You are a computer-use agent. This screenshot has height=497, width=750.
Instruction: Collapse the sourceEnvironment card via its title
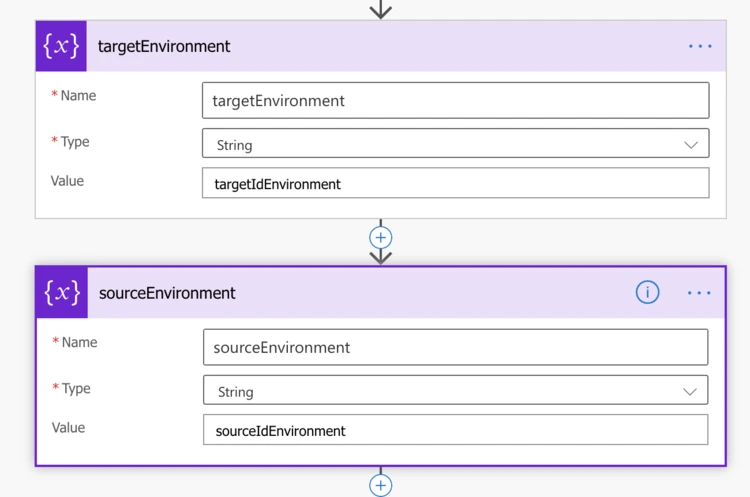click(x=167, y=293)
